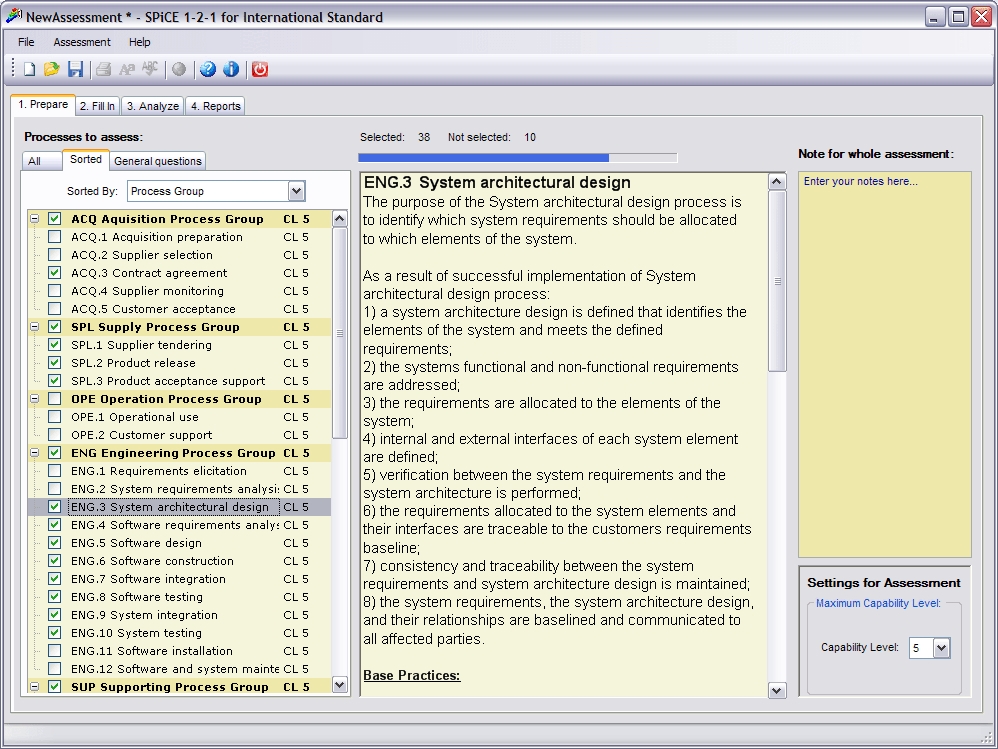The width and height of the screenshot is (998, 749).
Task: Uncheck the ENG.5 Software design checkbox
Action: point(55,543)
